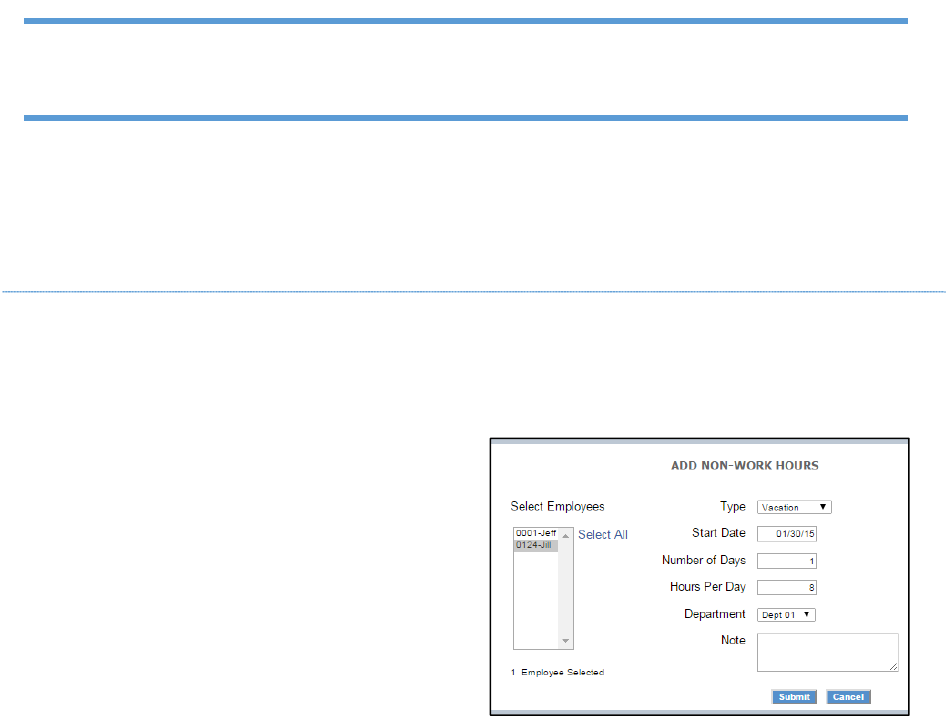
Task: Click the Number of Days field
Action: click(787, 561)
